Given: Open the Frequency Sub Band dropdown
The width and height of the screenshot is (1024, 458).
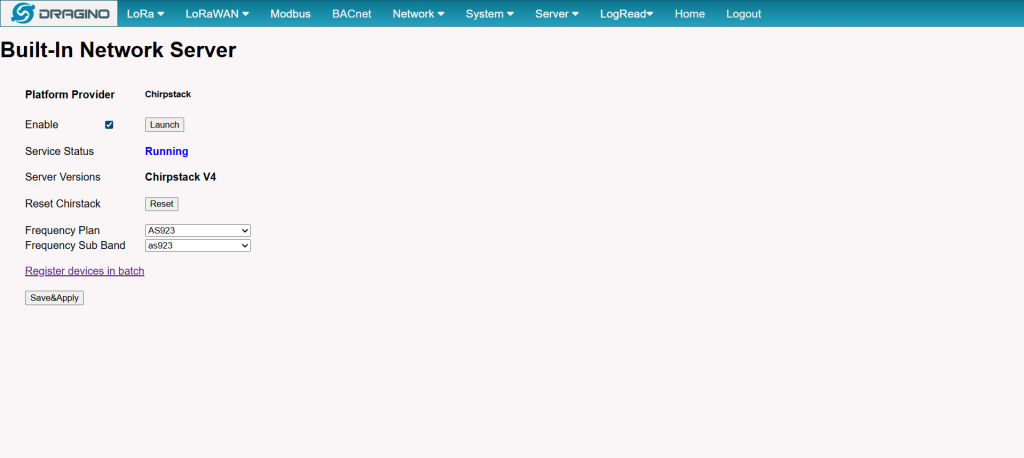Looking at the screenshot, I should (x=197, y=245).
